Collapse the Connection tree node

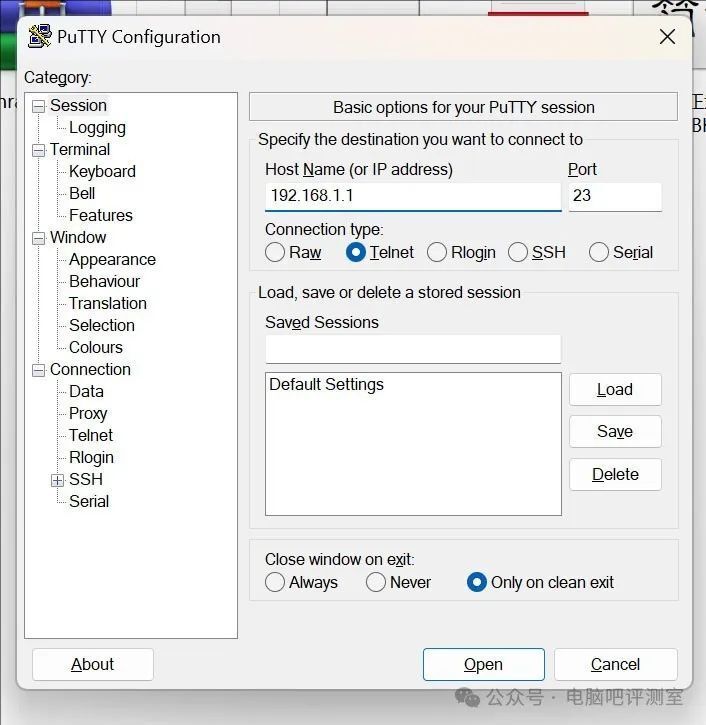pos(39,370)
